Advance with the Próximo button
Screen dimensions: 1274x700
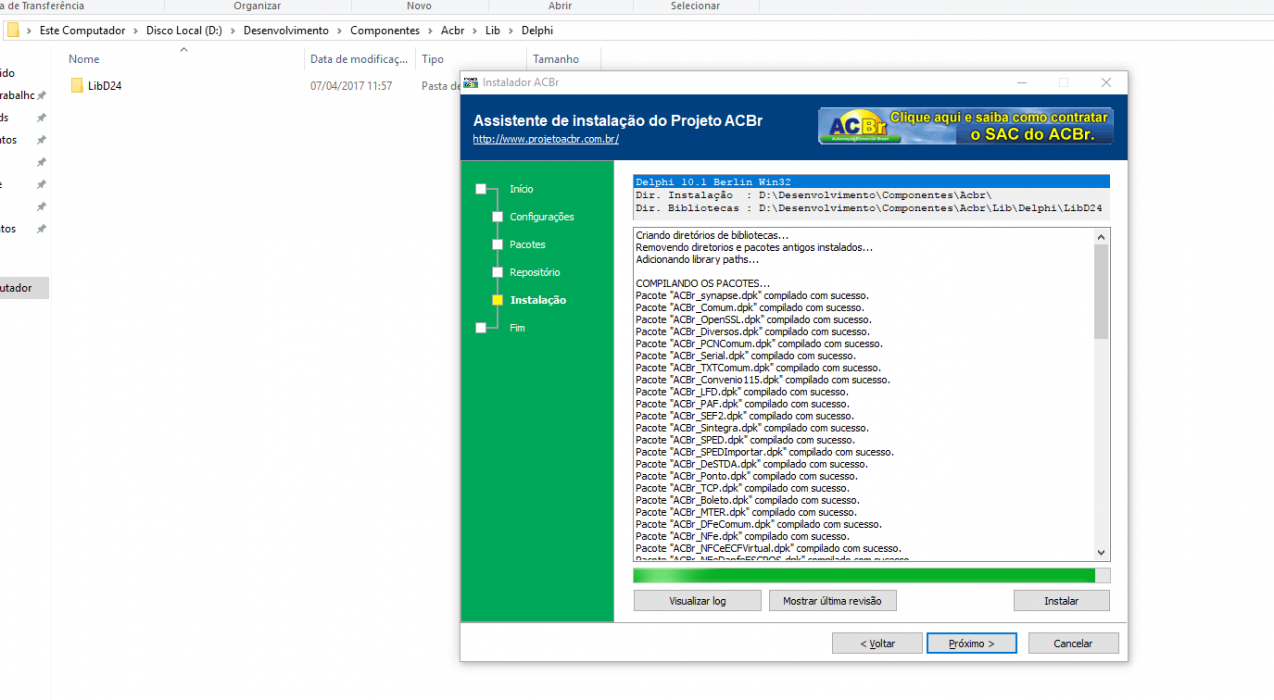972,644
